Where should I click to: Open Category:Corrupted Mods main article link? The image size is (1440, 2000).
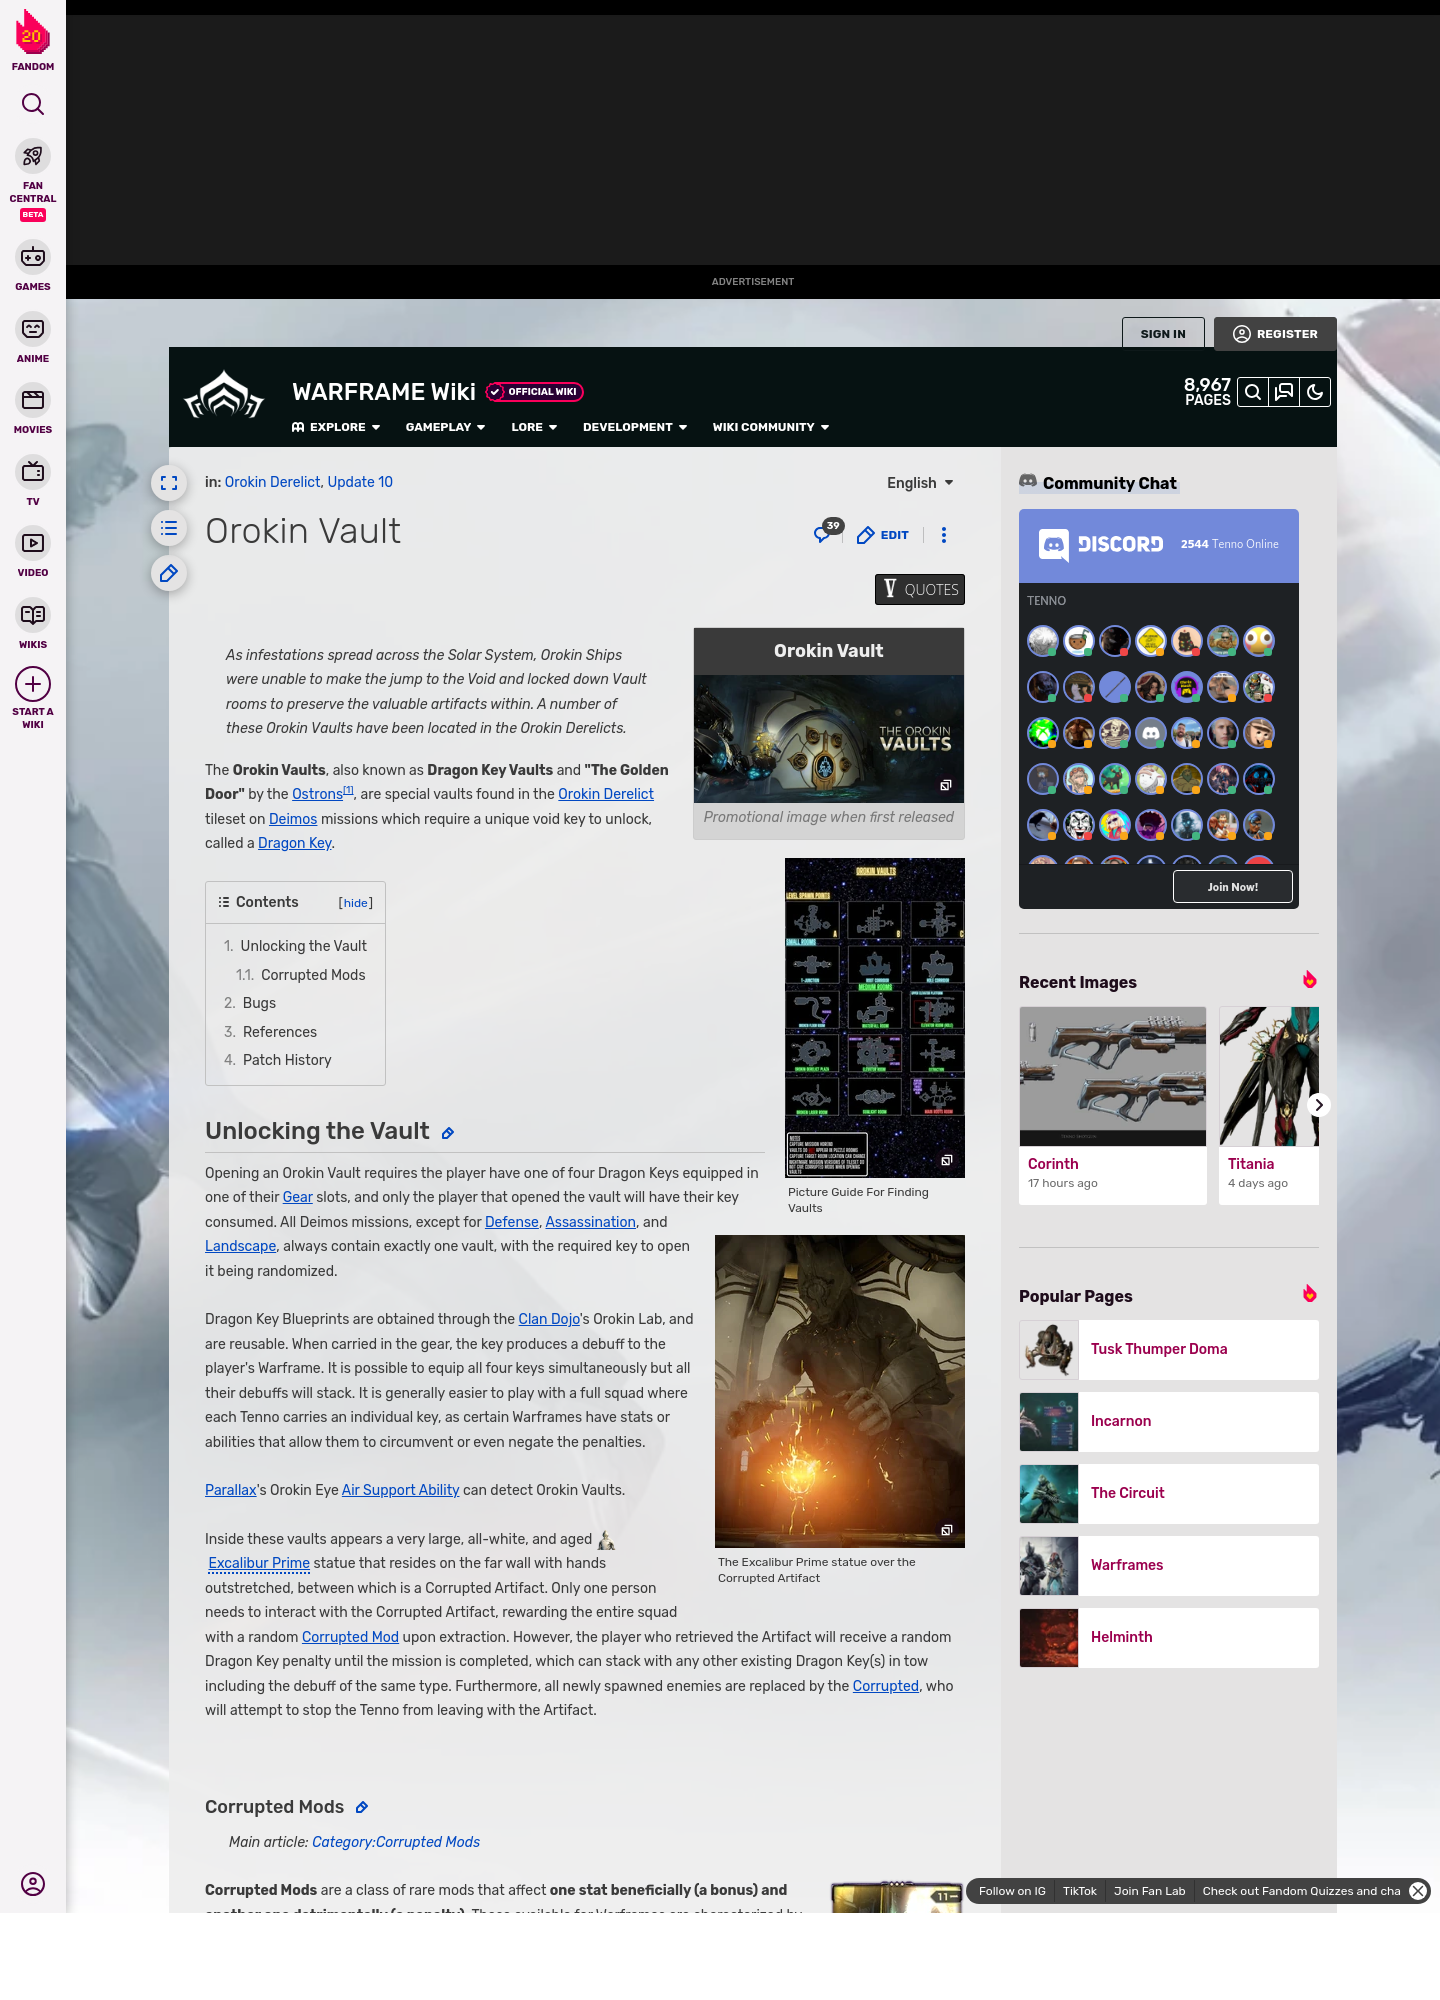pos(396,1842)
